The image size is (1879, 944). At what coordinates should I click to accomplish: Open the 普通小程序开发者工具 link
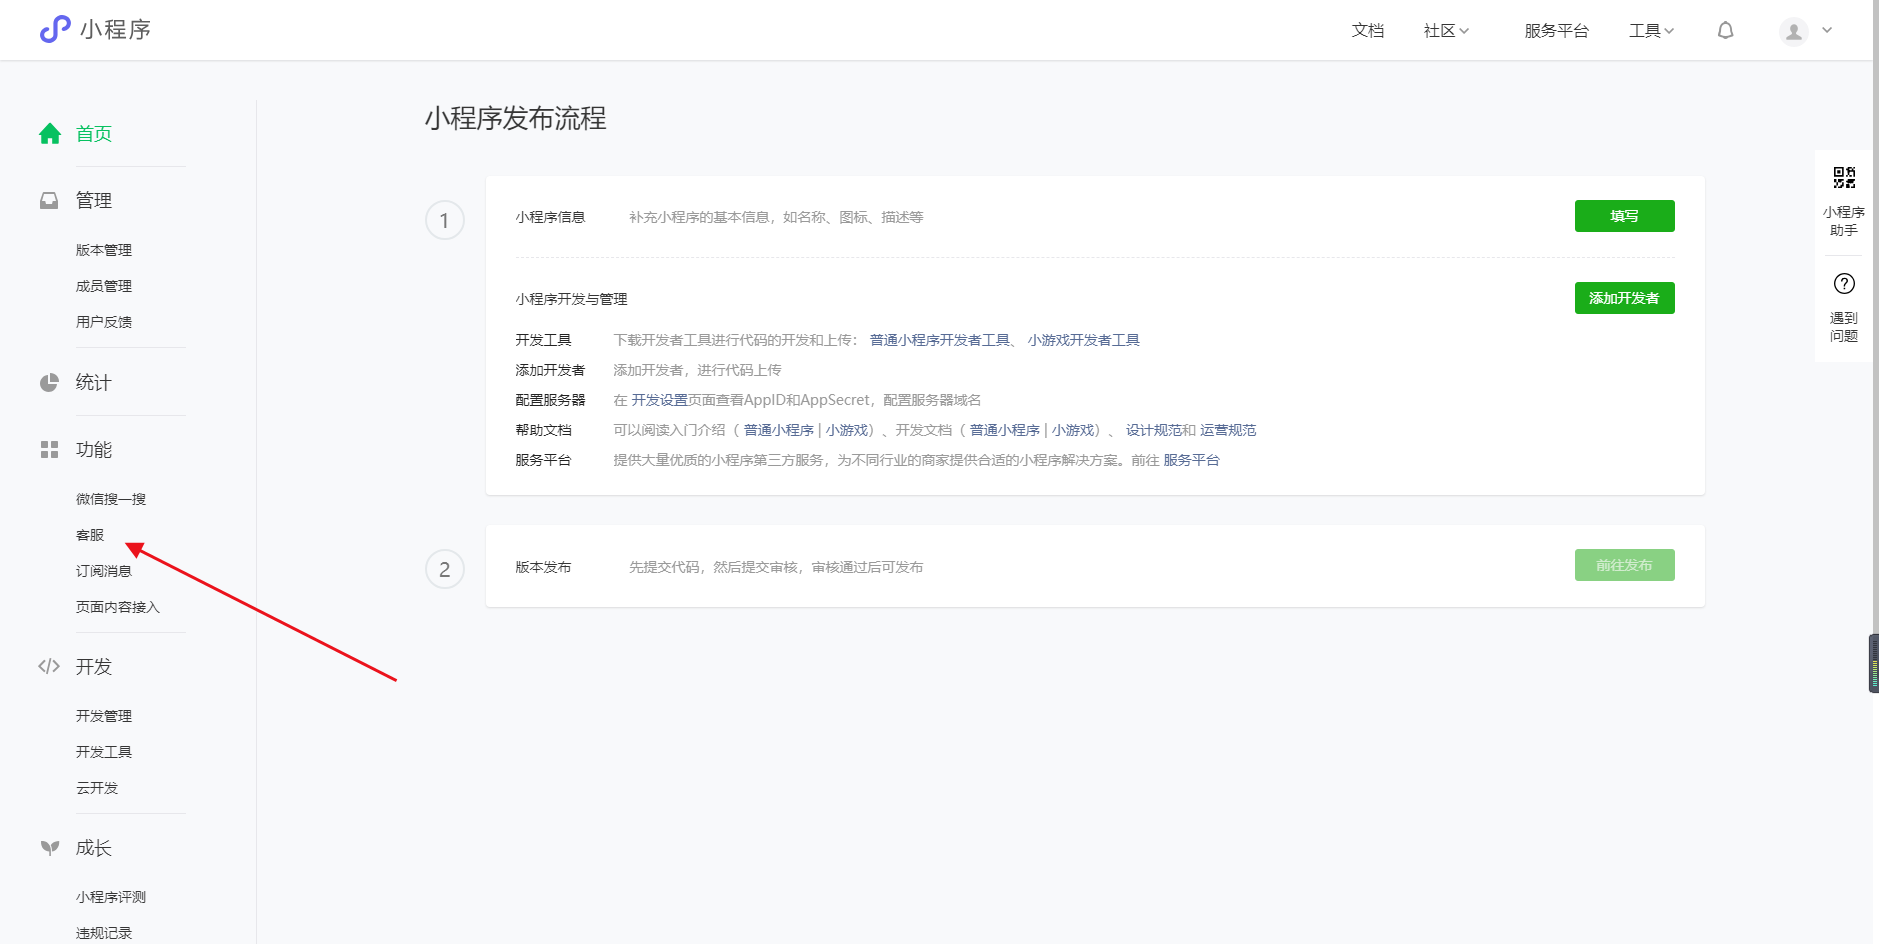pos(940,339)
